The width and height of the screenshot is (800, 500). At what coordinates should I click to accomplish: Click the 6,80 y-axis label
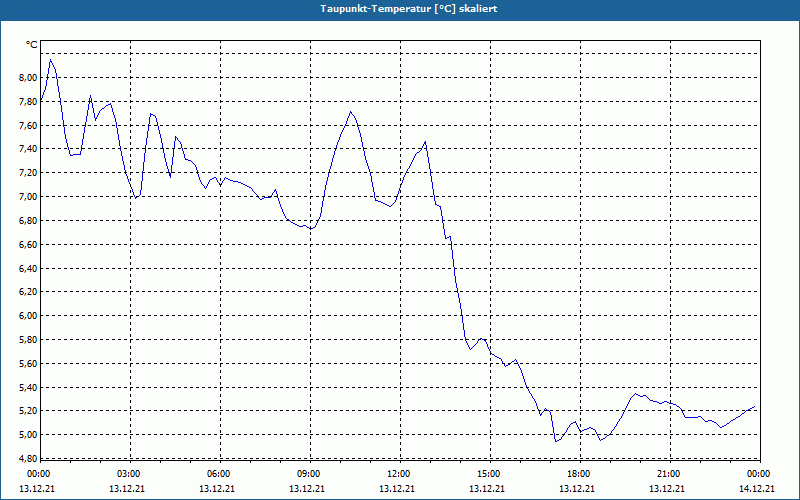point(29,220)
